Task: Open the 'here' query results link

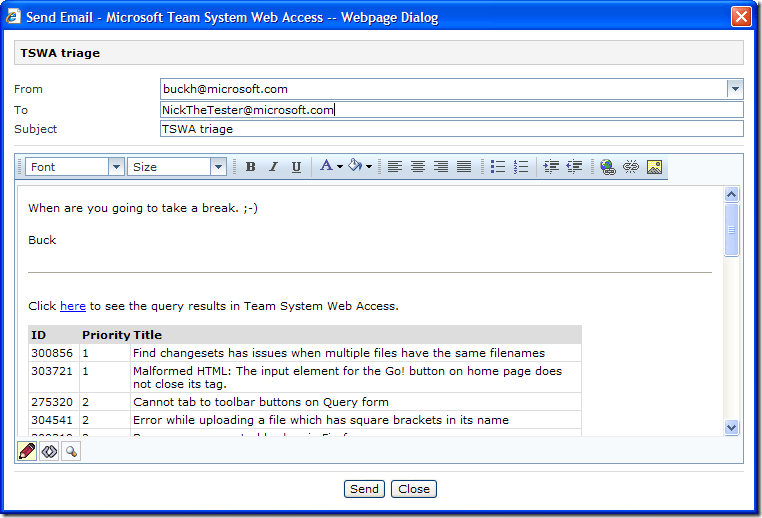Action: [73, 306]
